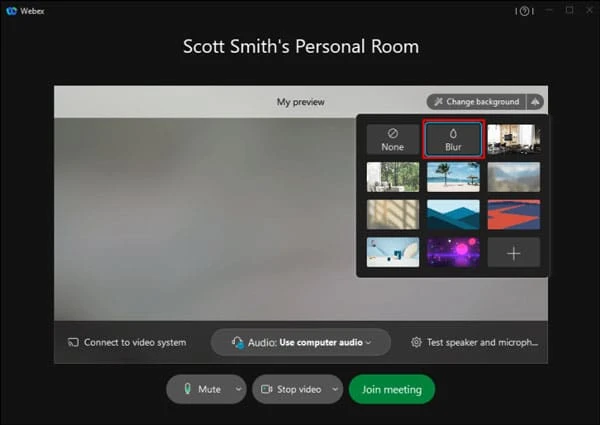Viewport: 600px width, 425px height.
Task: Click the cast icon beside Connect to video
Action: pyautogui.click(x=73, y=342)
